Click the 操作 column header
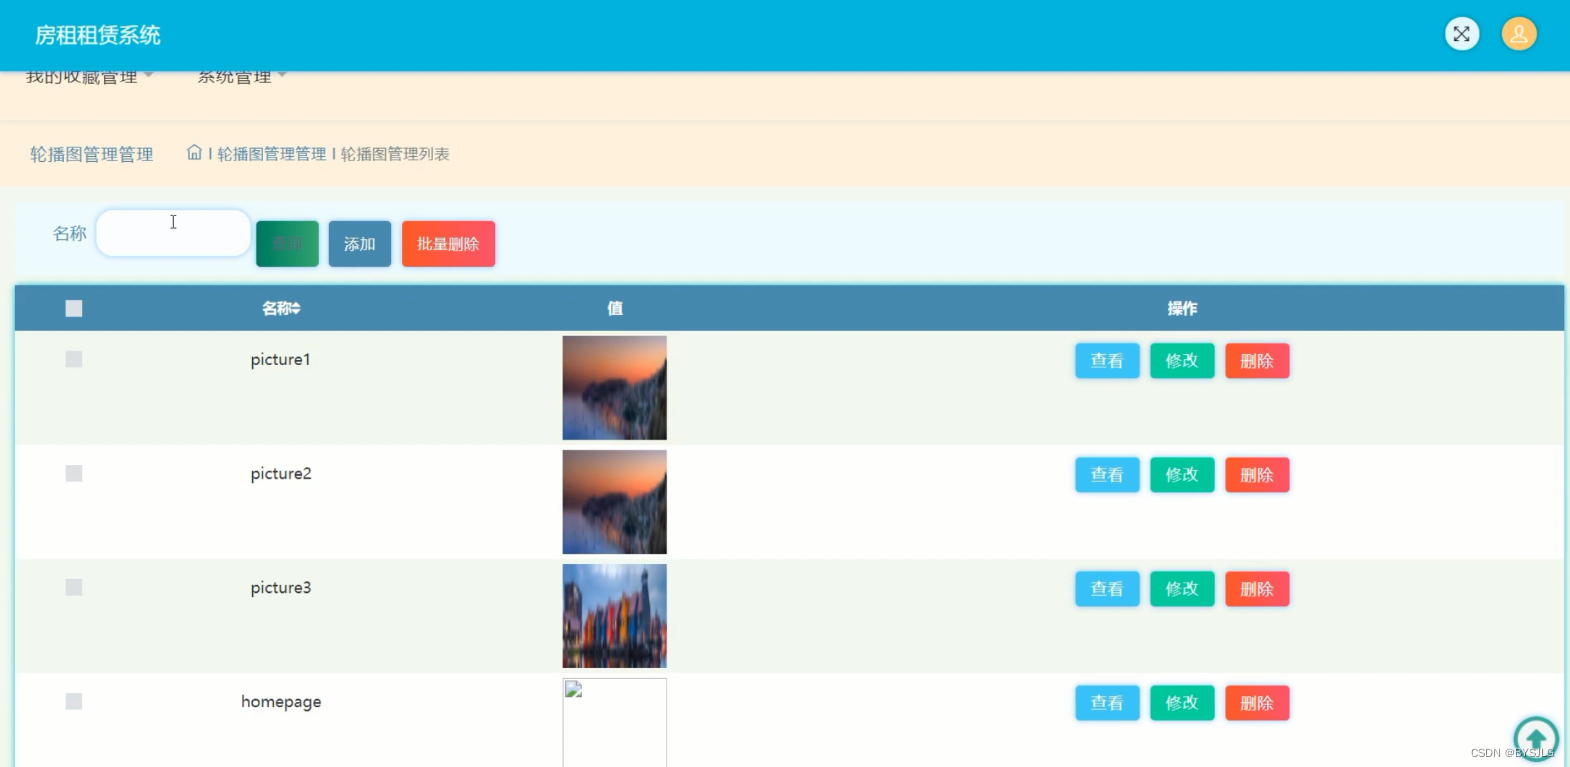1570x767 pixels. click(x=1182, y=308)
